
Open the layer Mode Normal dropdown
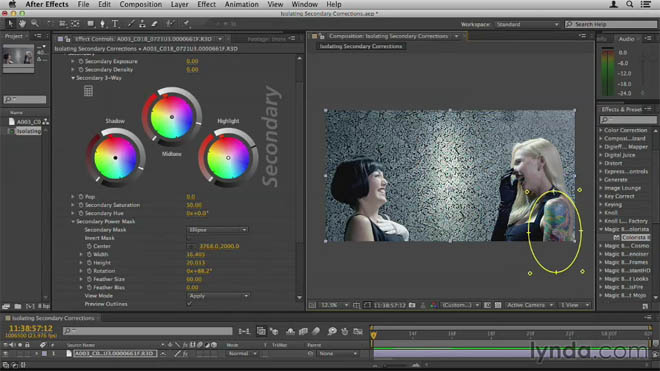click(242, 354)
